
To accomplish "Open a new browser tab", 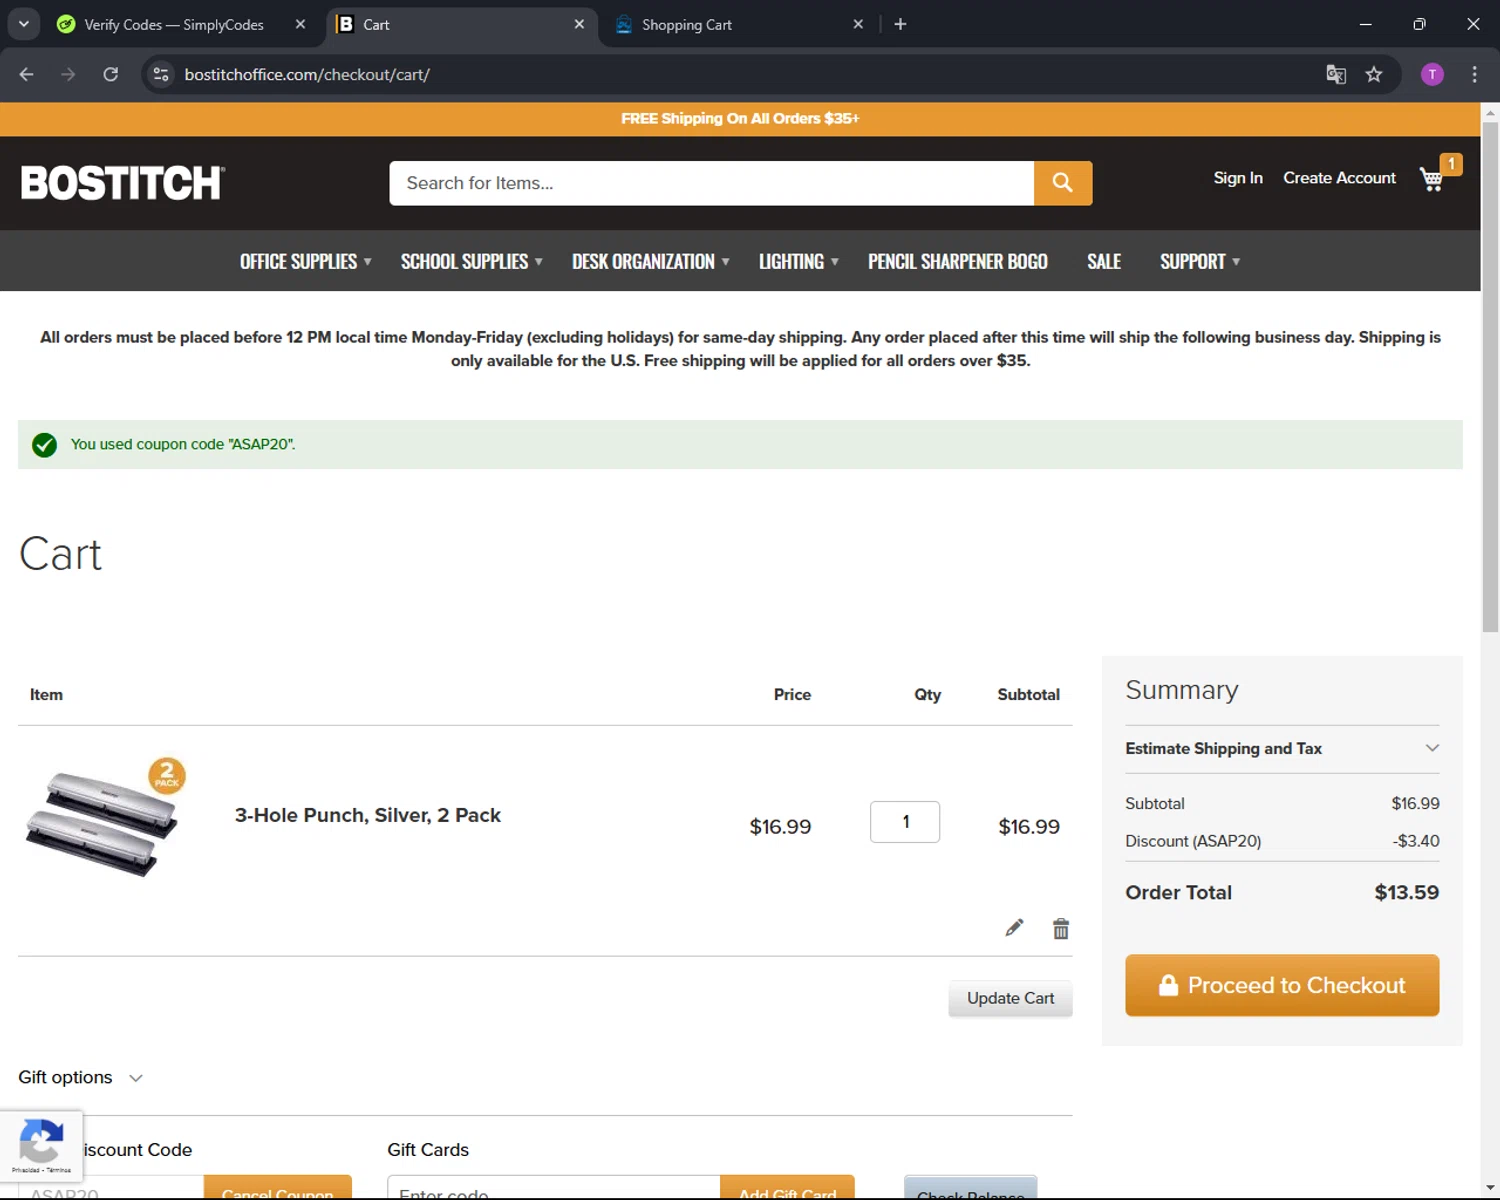I will pos(900,24).
